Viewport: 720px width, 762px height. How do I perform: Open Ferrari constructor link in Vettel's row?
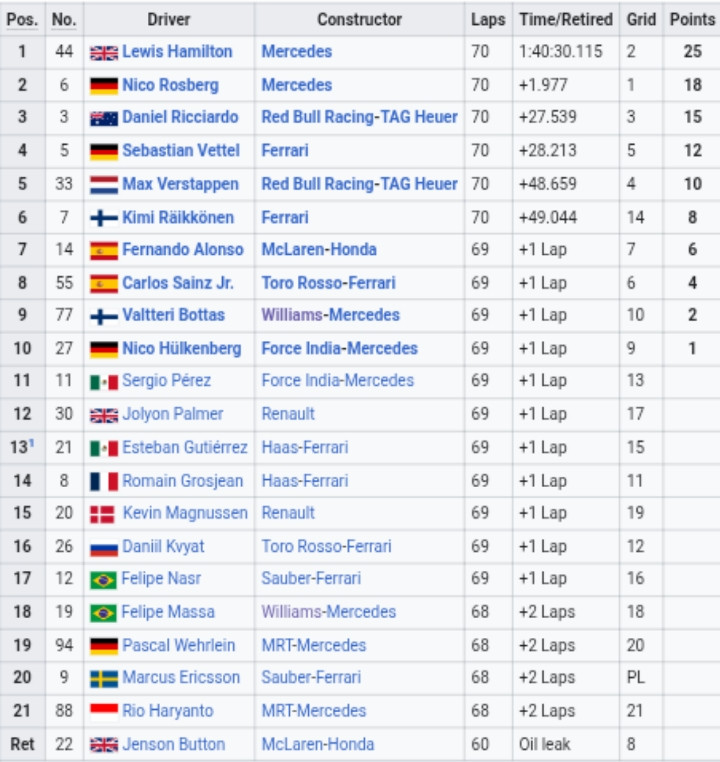pyautogui.click(x=285, y=151)
